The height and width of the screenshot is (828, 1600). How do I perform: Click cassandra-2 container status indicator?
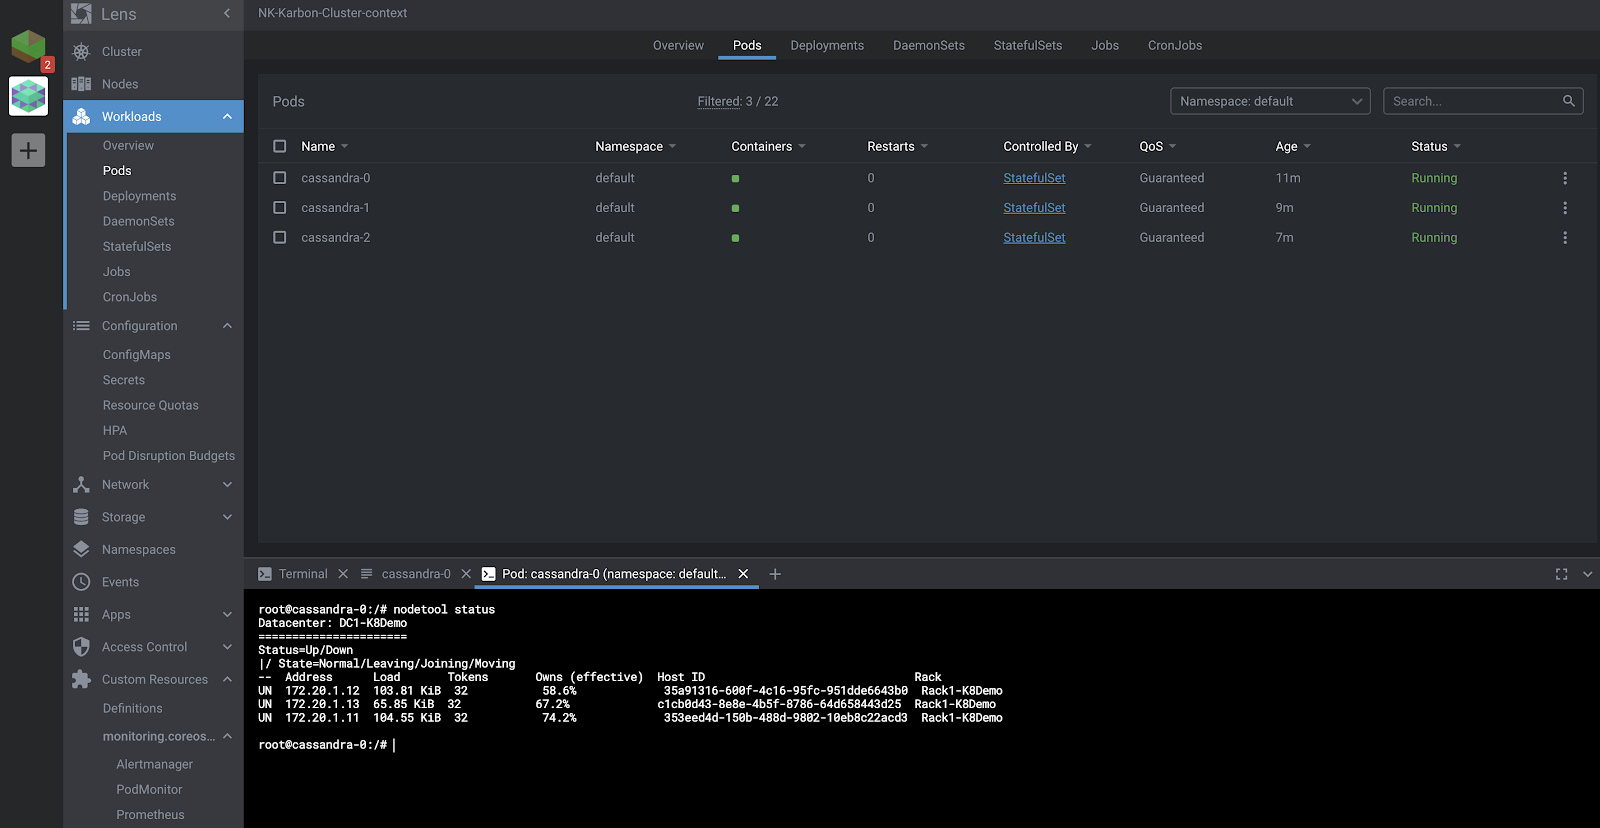point(735,239)
